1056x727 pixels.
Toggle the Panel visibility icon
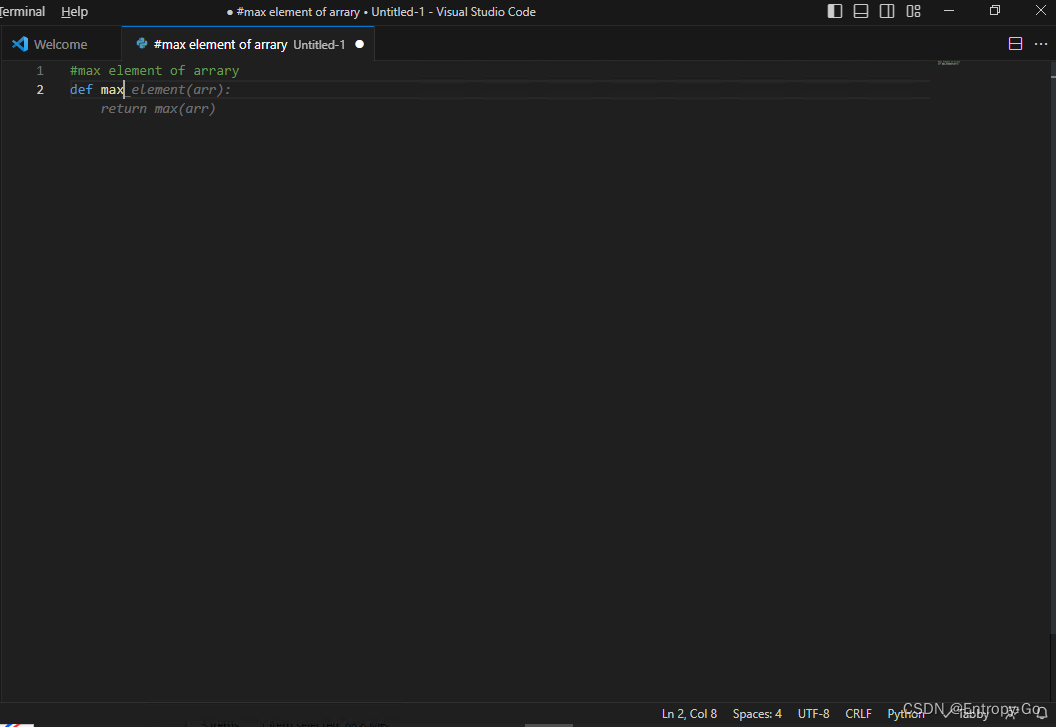point(861,10)
